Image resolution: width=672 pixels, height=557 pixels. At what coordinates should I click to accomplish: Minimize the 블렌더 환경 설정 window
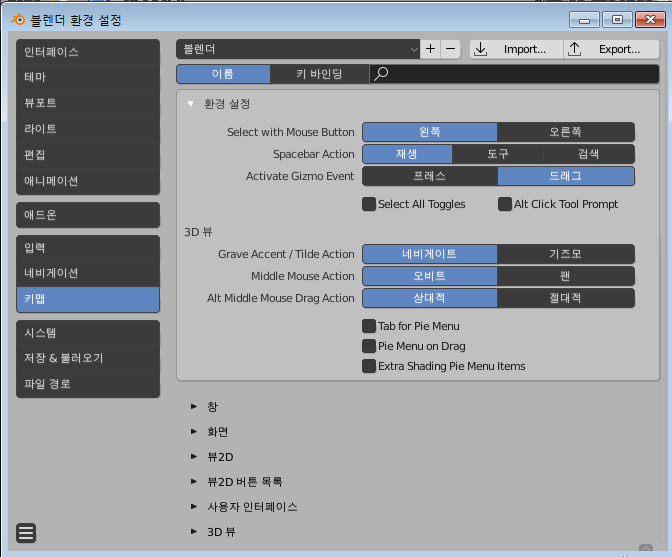(584, 20)
